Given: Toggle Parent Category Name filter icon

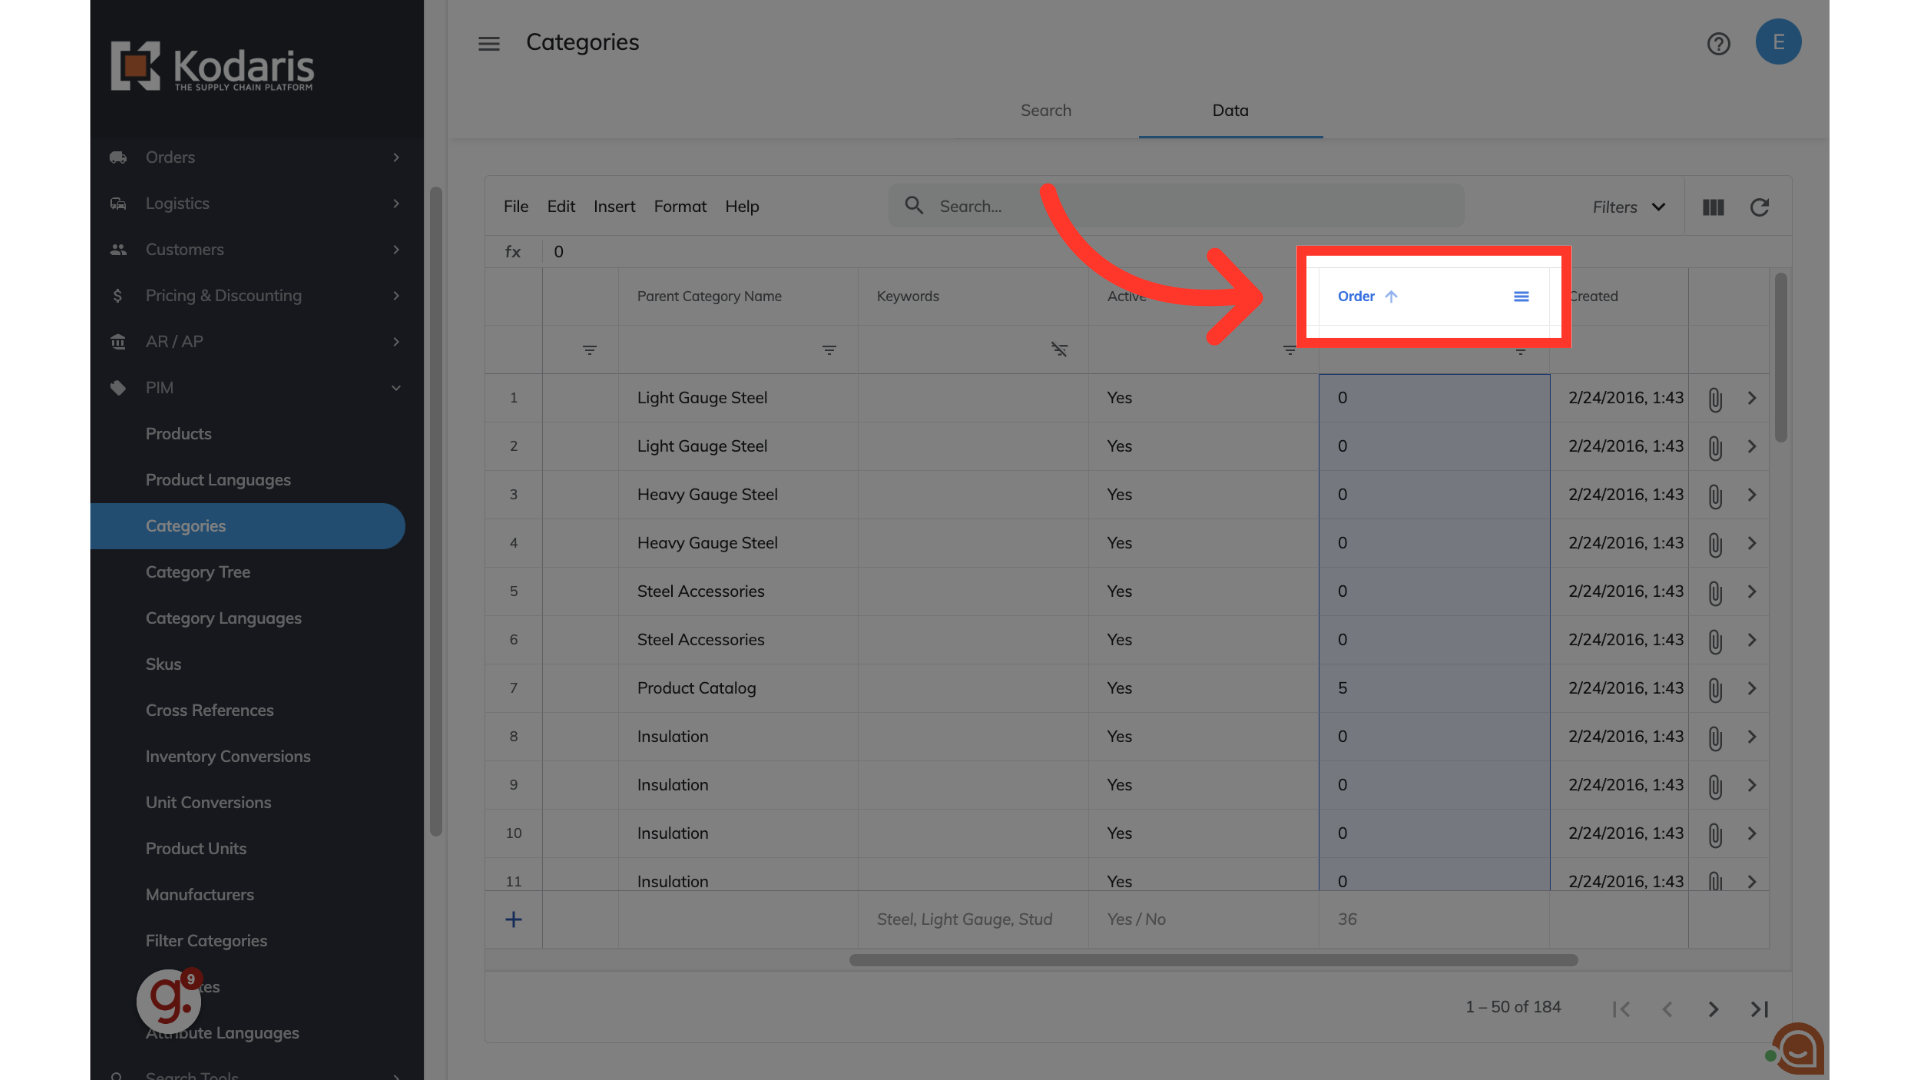Looking at the screenshot, I should click(x=829, y=350).
